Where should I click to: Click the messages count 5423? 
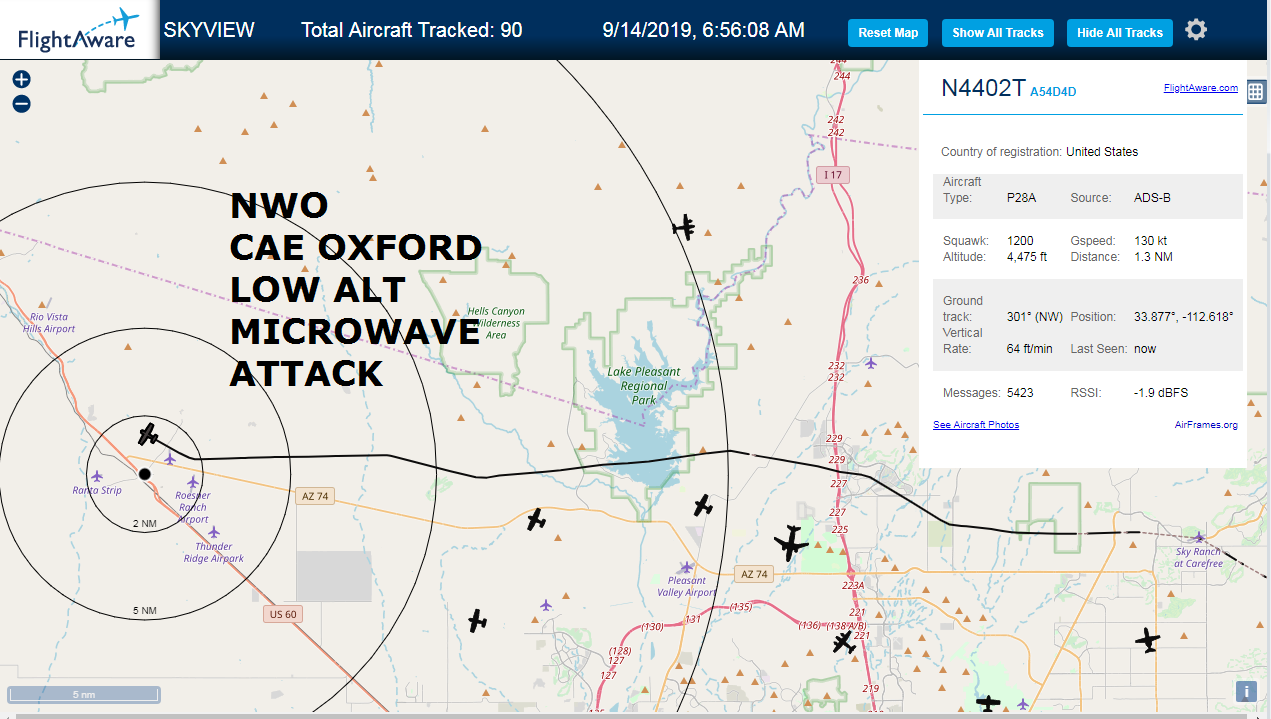click(1020, 393)
